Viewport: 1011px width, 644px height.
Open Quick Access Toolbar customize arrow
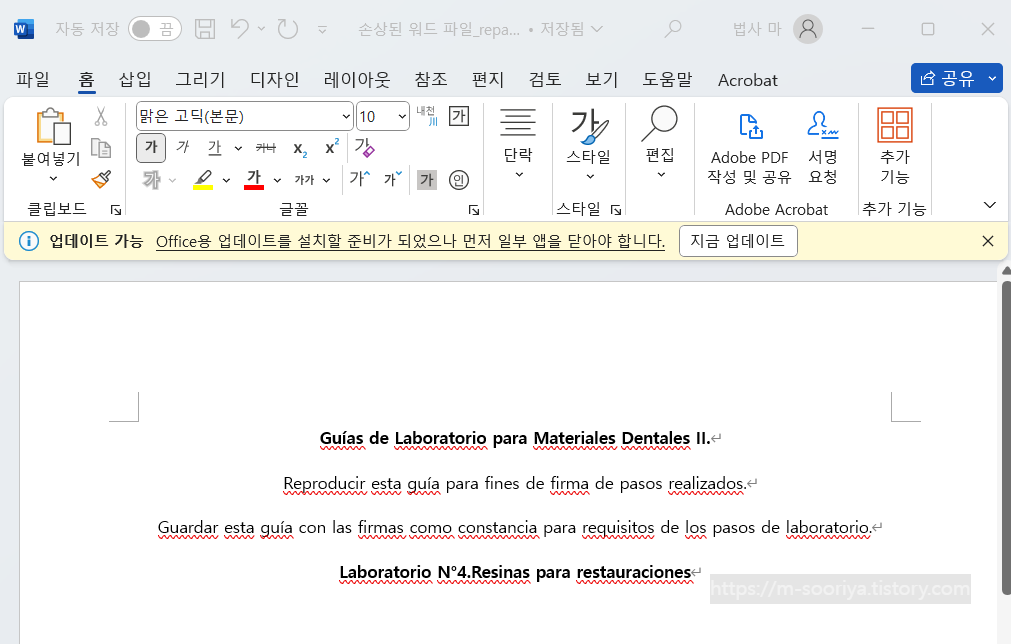(x=322, y=29)
